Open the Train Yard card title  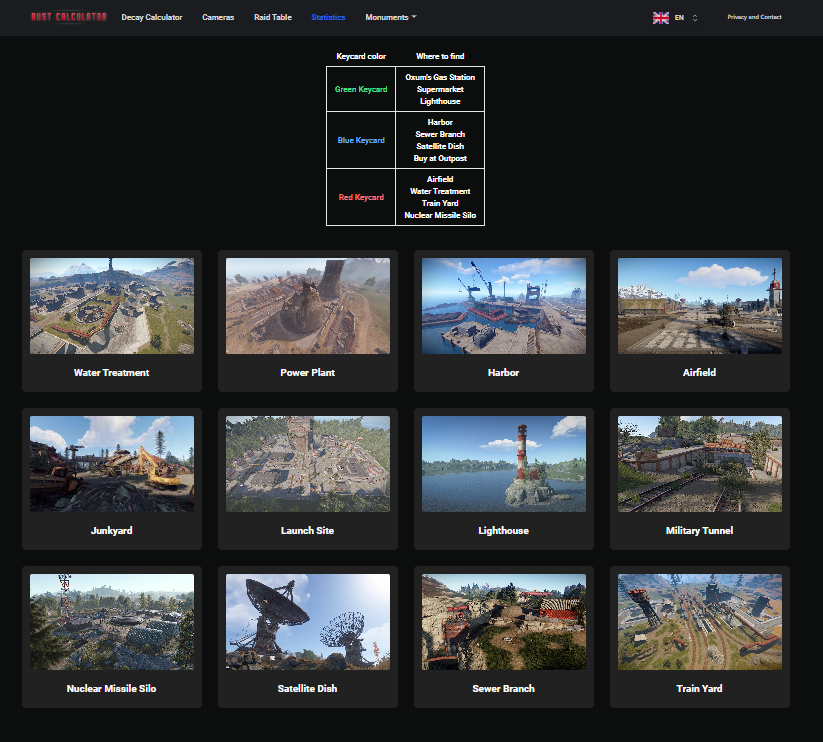pos(700,688)
